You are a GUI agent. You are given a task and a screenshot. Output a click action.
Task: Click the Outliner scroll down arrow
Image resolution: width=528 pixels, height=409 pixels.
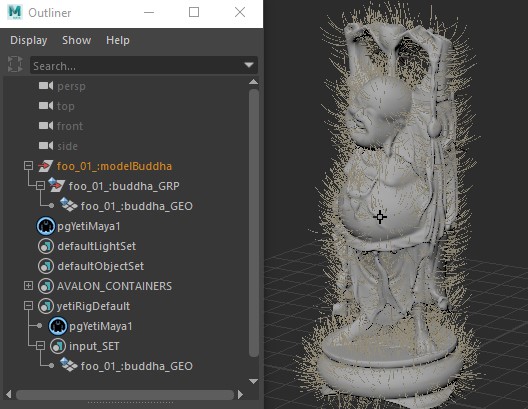(x=254, y=381)
